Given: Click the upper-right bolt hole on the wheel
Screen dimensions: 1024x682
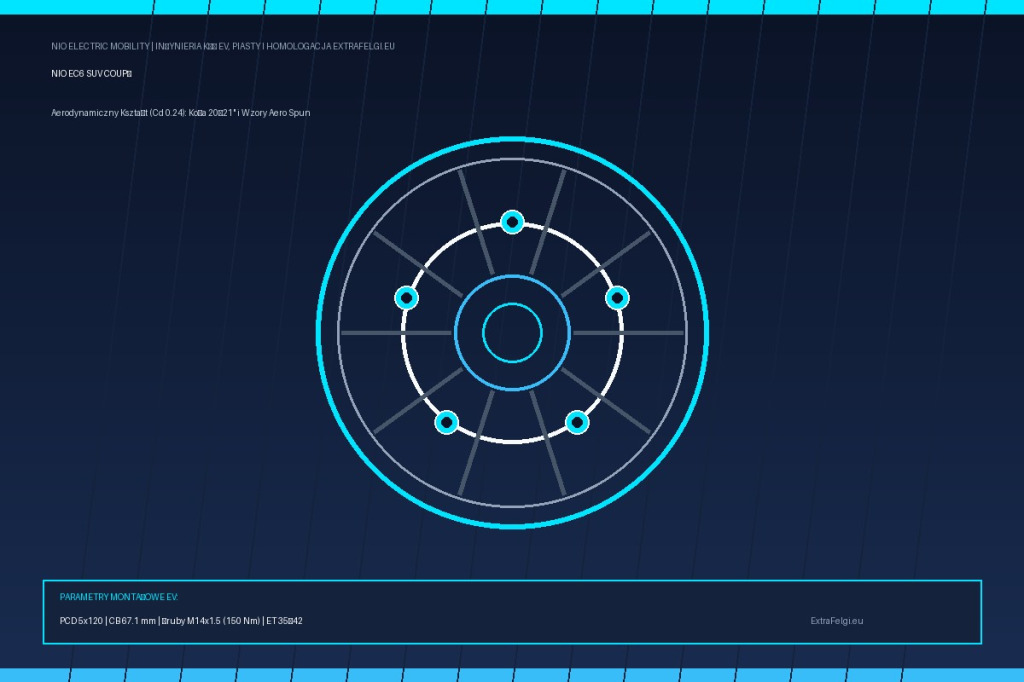Looking at the screenshot, I should 617,298.
